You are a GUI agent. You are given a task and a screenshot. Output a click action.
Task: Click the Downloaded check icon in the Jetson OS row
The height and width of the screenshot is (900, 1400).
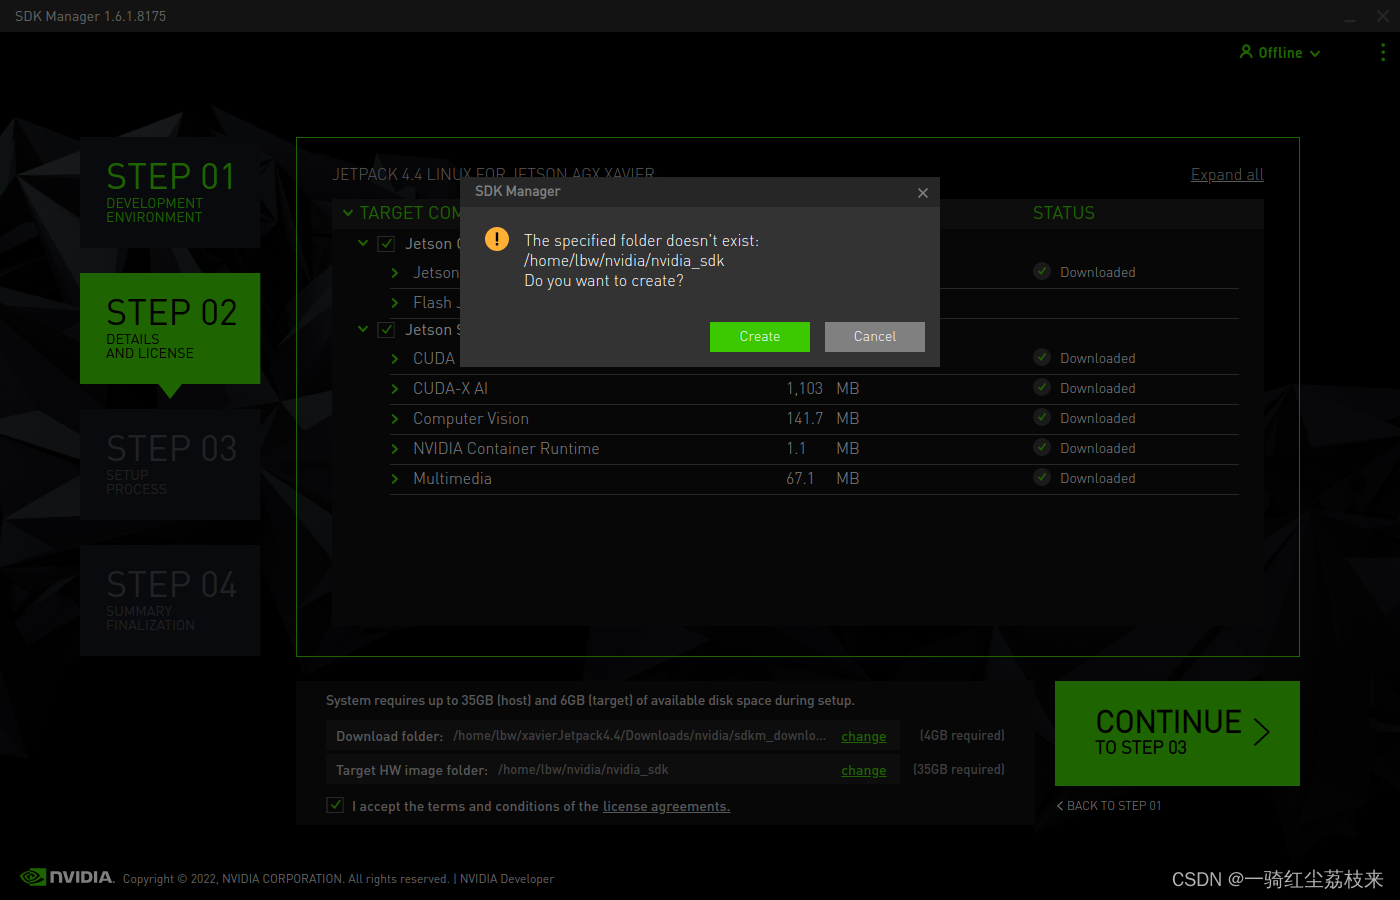tap(1042, 271)
